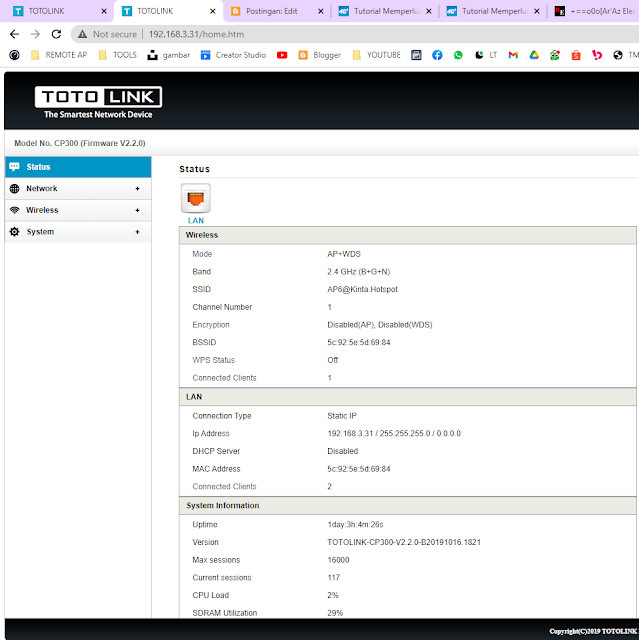Click the encryption value Disabled(AP), Disabled(WDS)
This screenshot has width=639, height=640.
click(380, 325)
